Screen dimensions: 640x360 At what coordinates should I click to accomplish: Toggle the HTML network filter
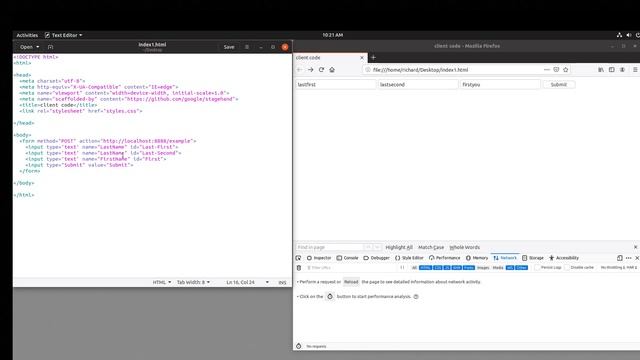point(425,268)
